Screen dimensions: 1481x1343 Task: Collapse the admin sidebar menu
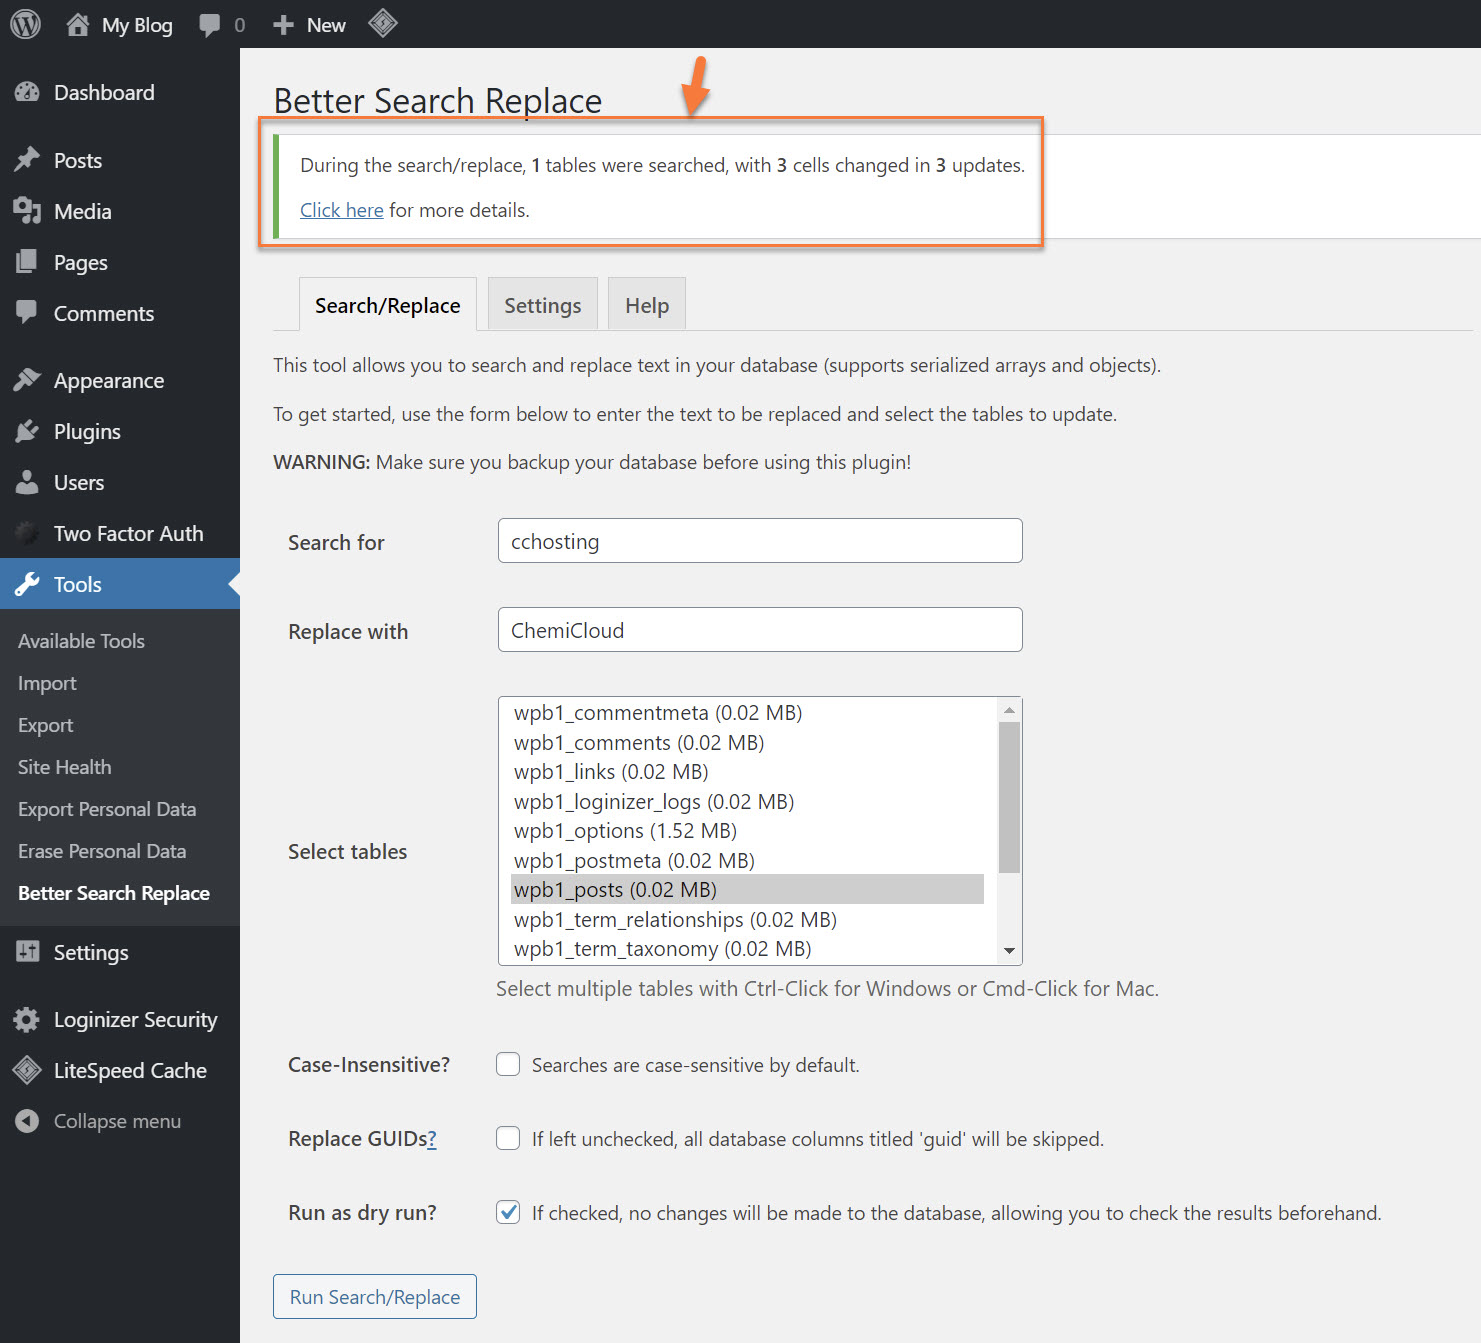27,1121
